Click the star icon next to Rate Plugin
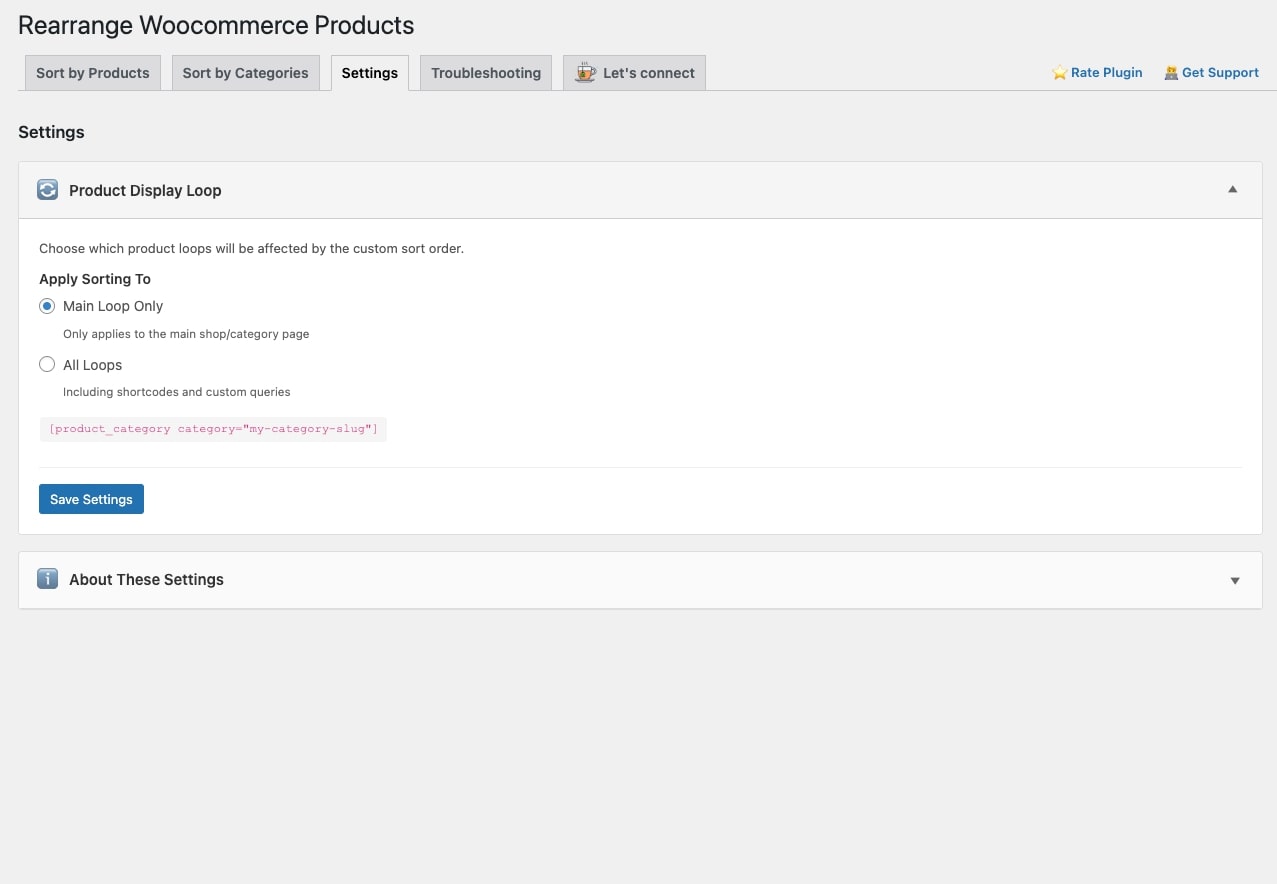1277x884 pixels. point(1058,72)
